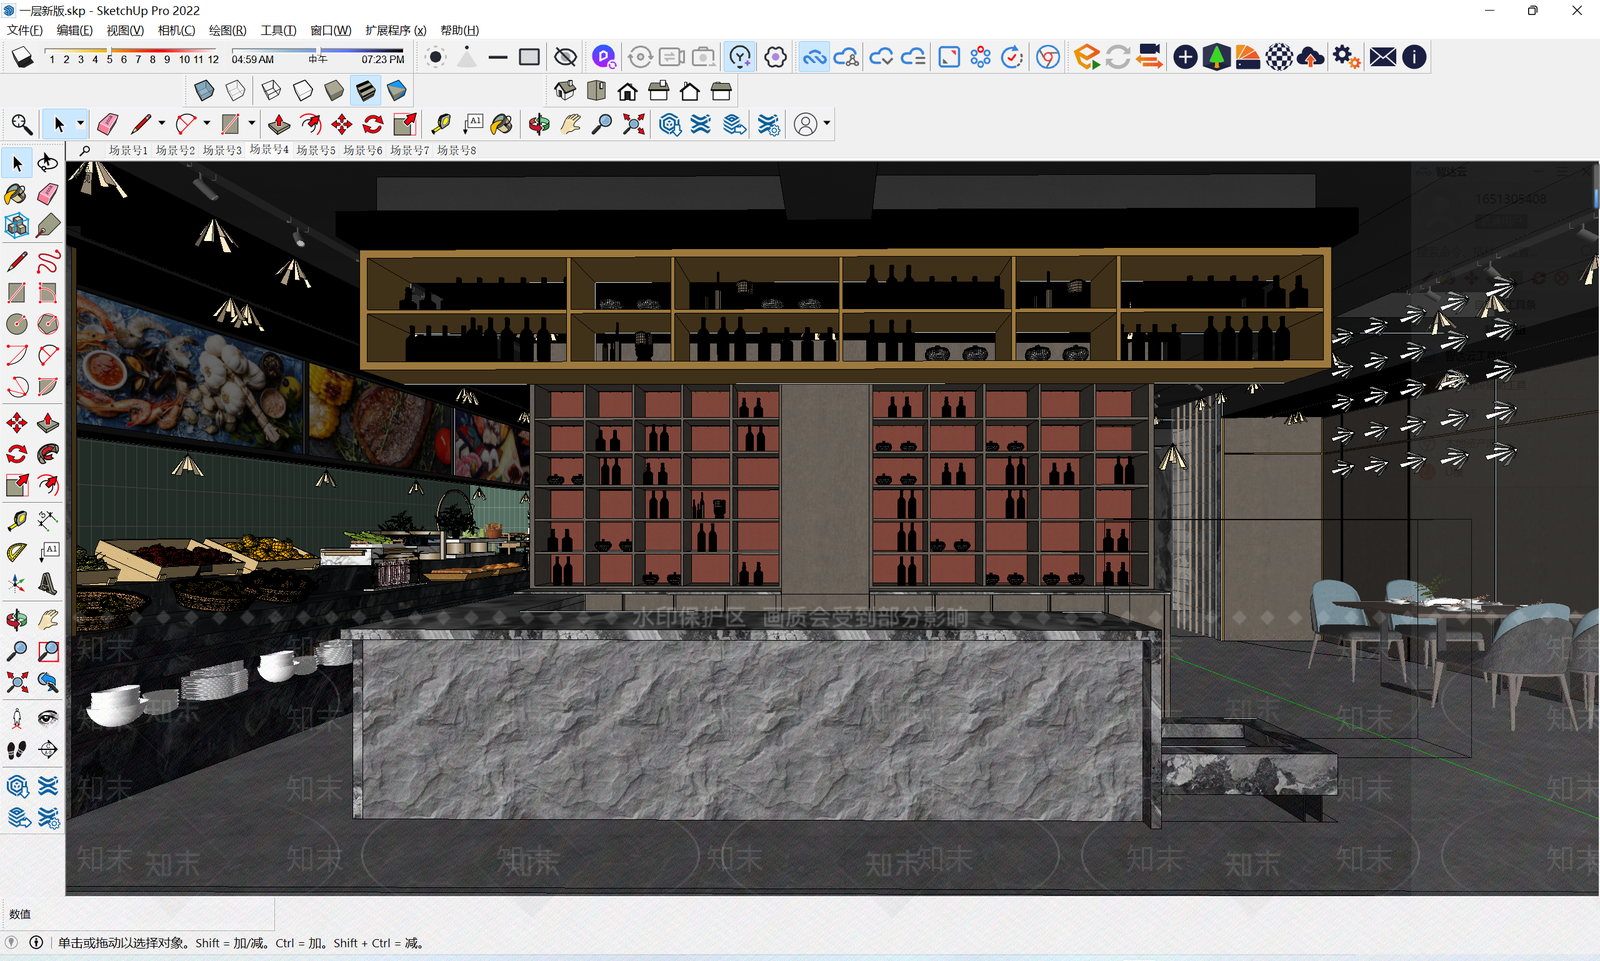The width and height of the screenshot is (1600, 961).
Task: Activate the Rotate tool in top toolbar
Action: pyautogui.click(x=373, y=124)
